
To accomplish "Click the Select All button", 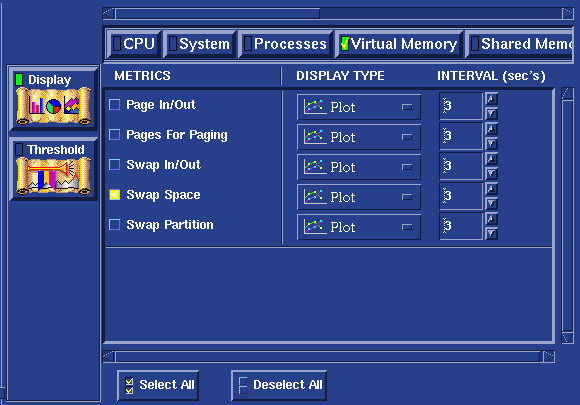I will pyautogui.click(x=158, y=385).
